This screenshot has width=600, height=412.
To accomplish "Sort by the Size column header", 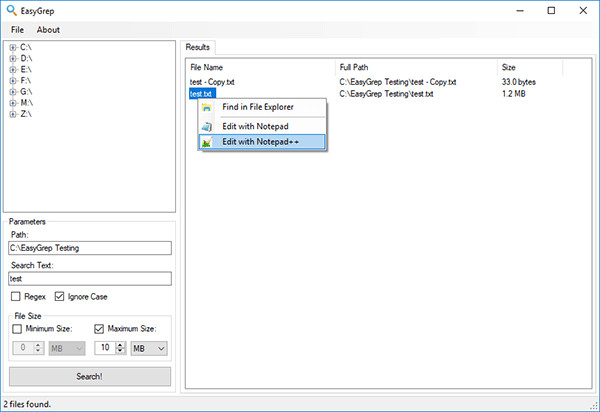I will (x=530, y=68).
